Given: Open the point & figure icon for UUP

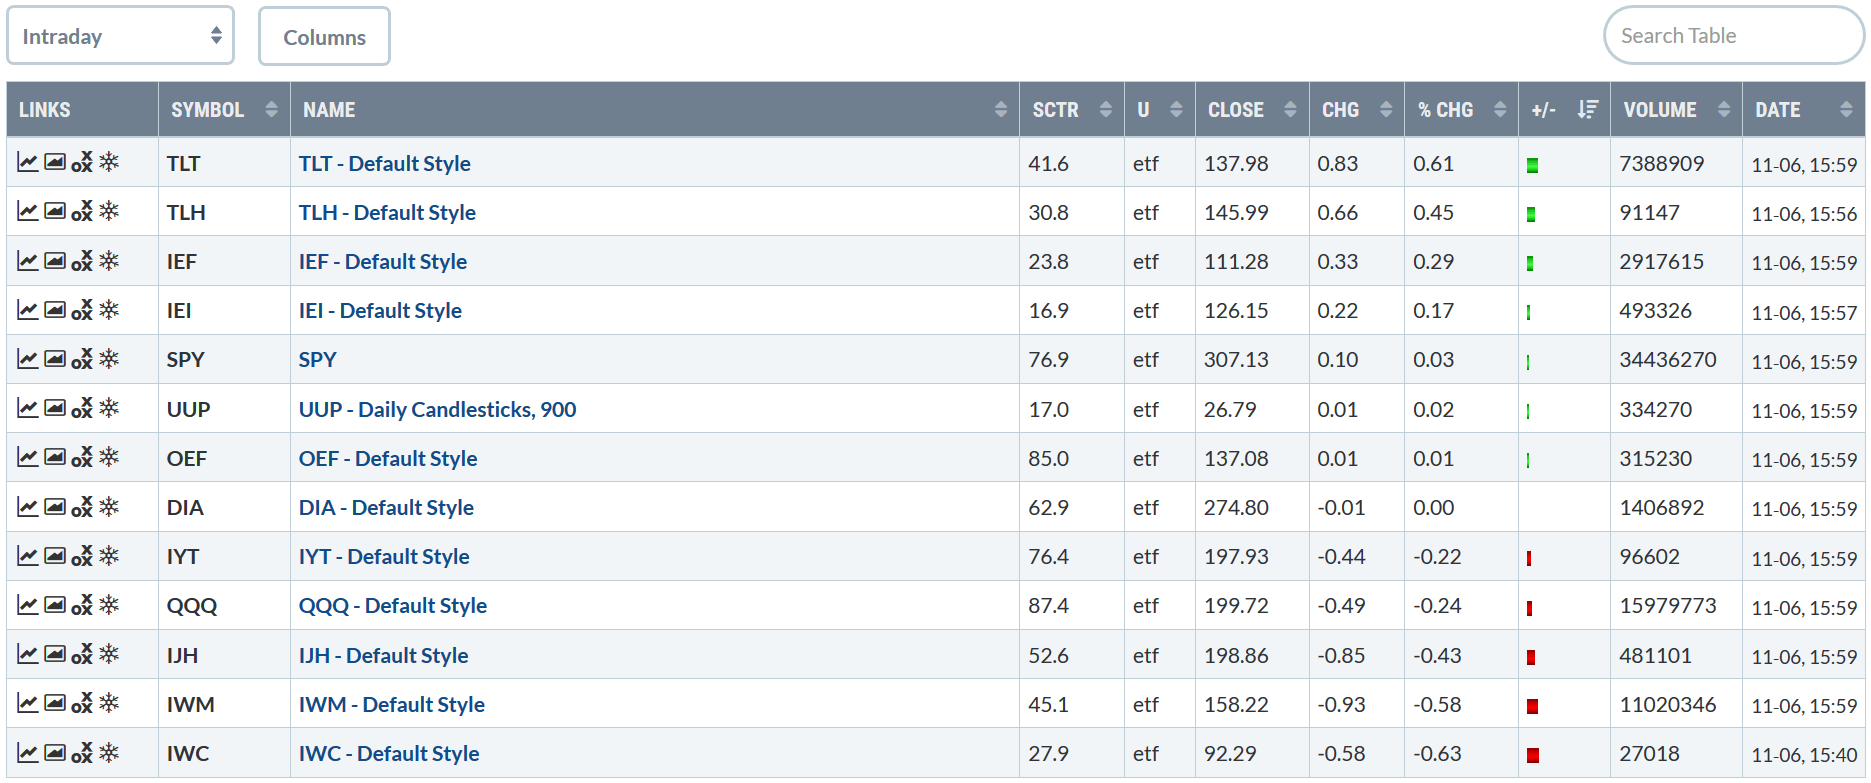Looking at the screenshot, I should tap(82, 408).
